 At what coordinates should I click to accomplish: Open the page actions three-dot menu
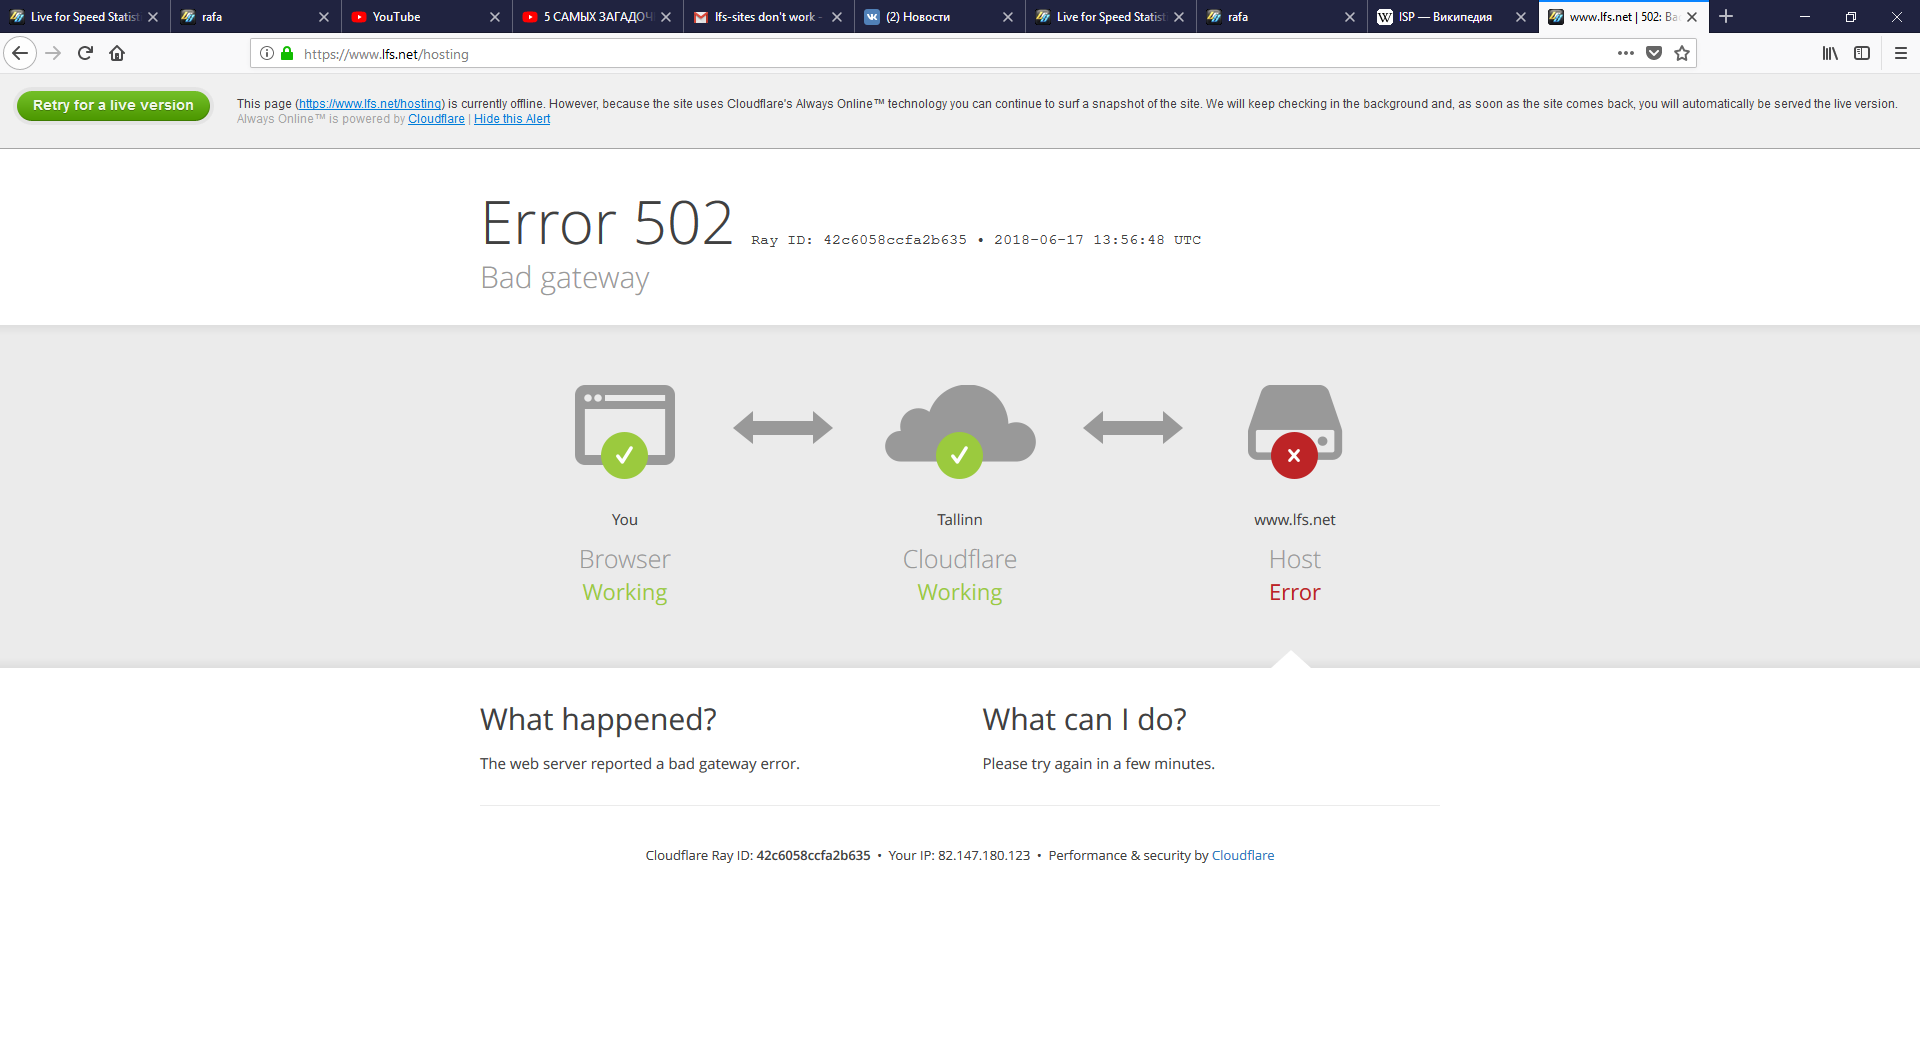(1626, 53)
